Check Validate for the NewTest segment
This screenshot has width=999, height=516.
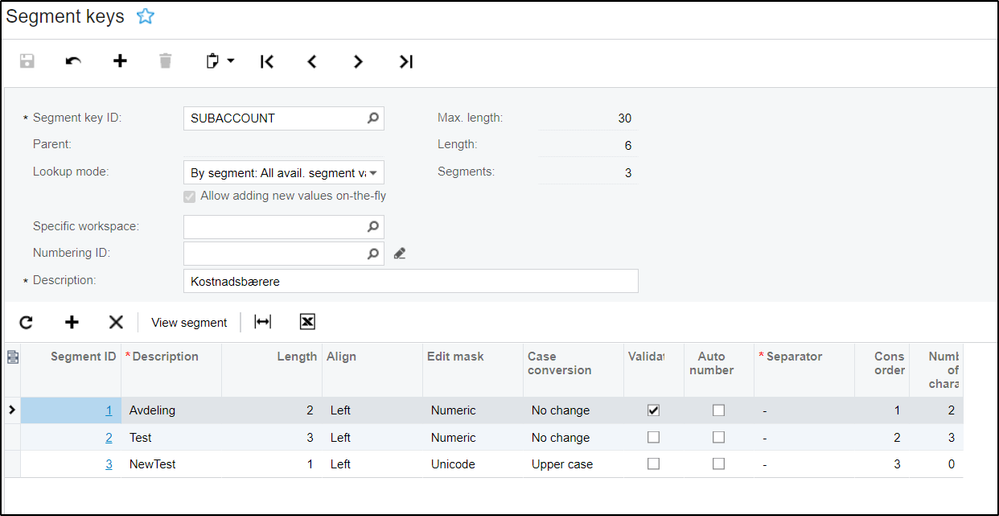click(x=653, y=464)
